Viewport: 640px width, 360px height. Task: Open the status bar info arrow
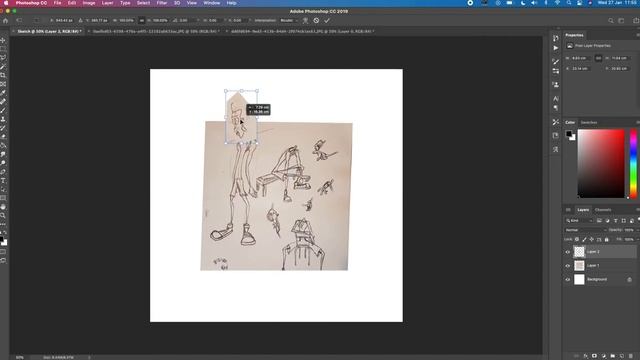[x=89, y=357]
